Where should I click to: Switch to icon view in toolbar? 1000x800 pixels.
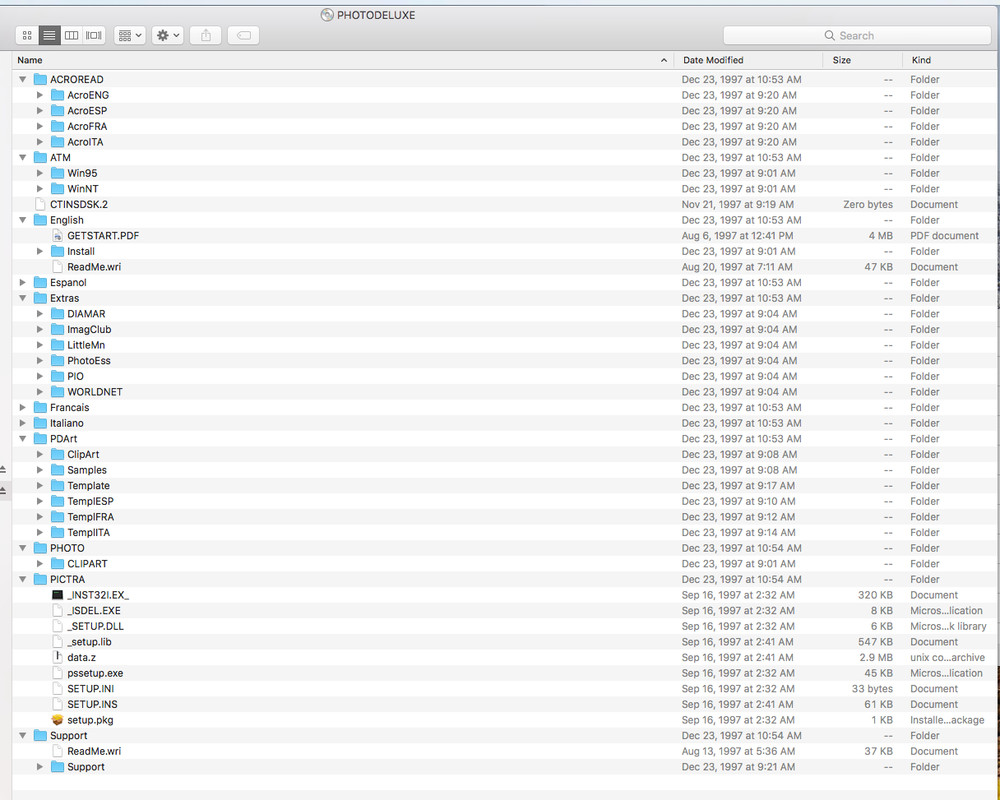27,35
